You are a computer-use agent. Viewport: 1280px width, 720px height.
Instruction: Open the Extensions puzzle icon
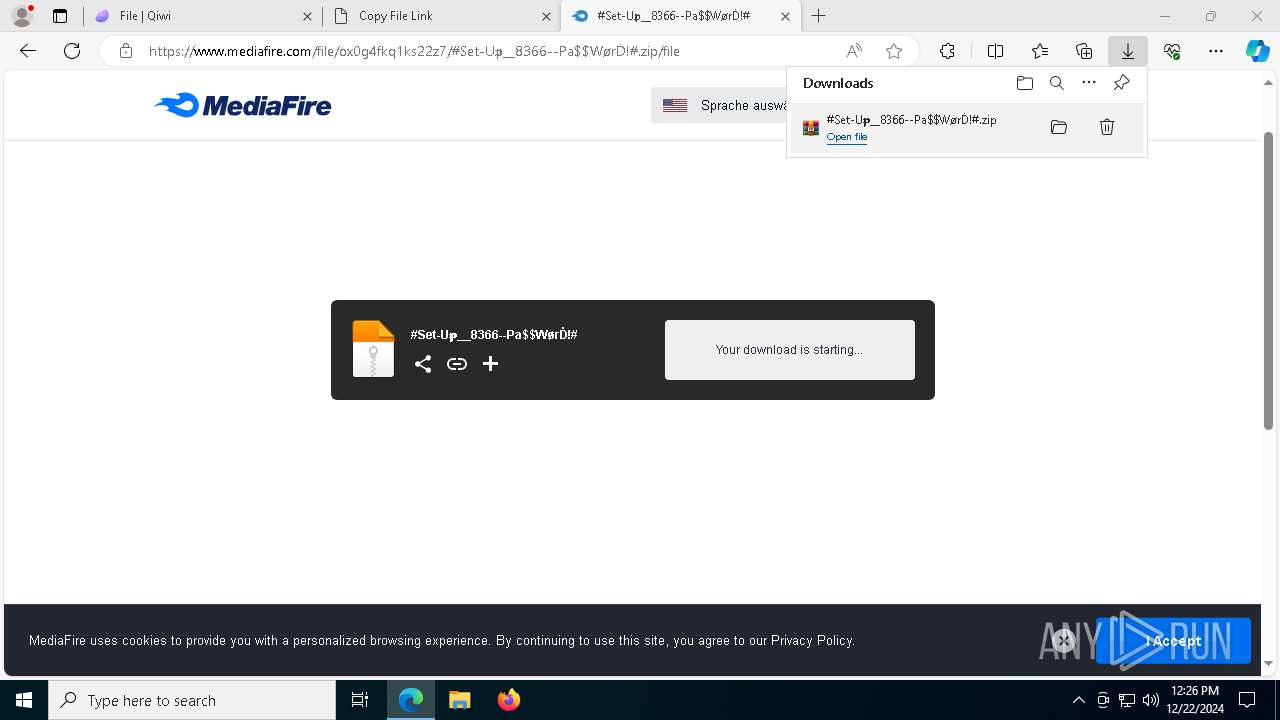(947, 51)
